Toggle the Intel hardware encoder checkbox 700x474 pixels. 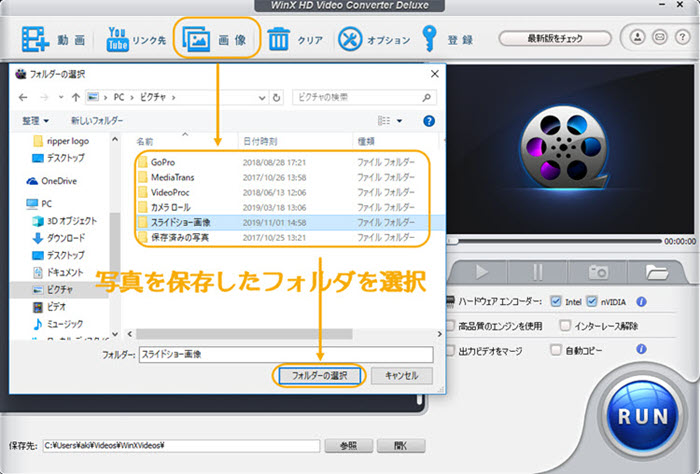coord(556,302)
